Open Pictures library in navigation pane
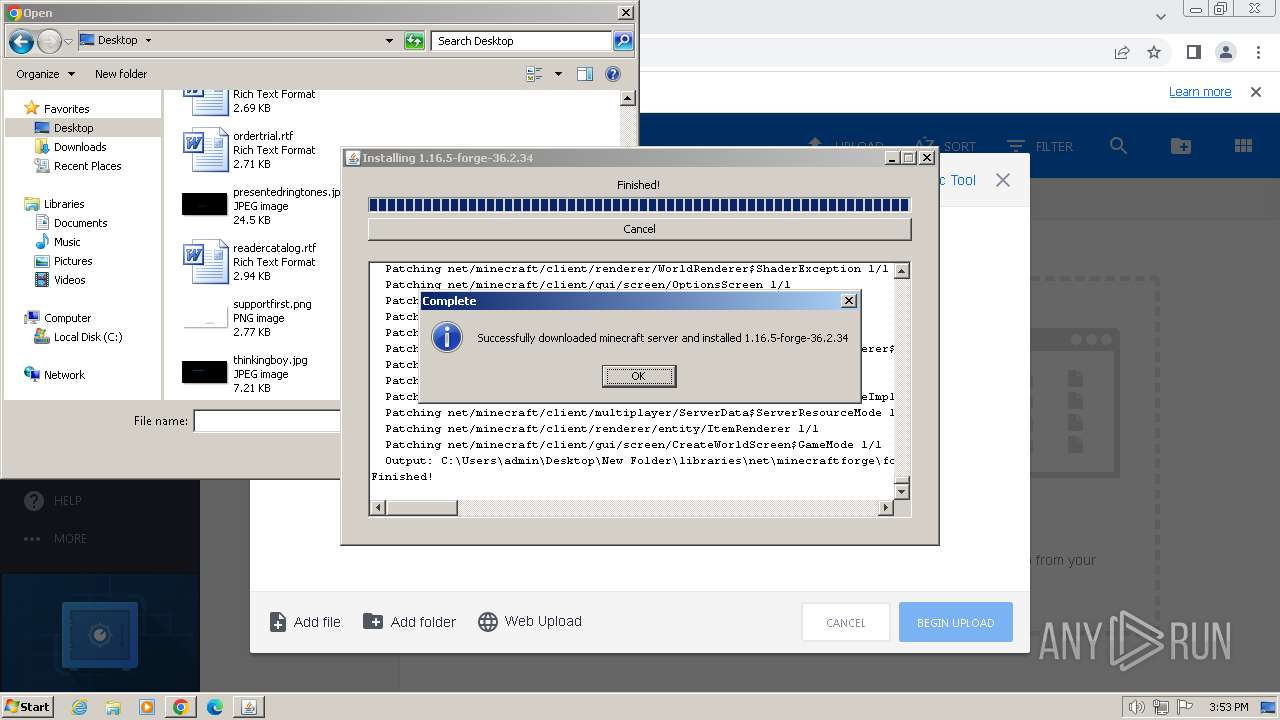 tap(63, 261)
